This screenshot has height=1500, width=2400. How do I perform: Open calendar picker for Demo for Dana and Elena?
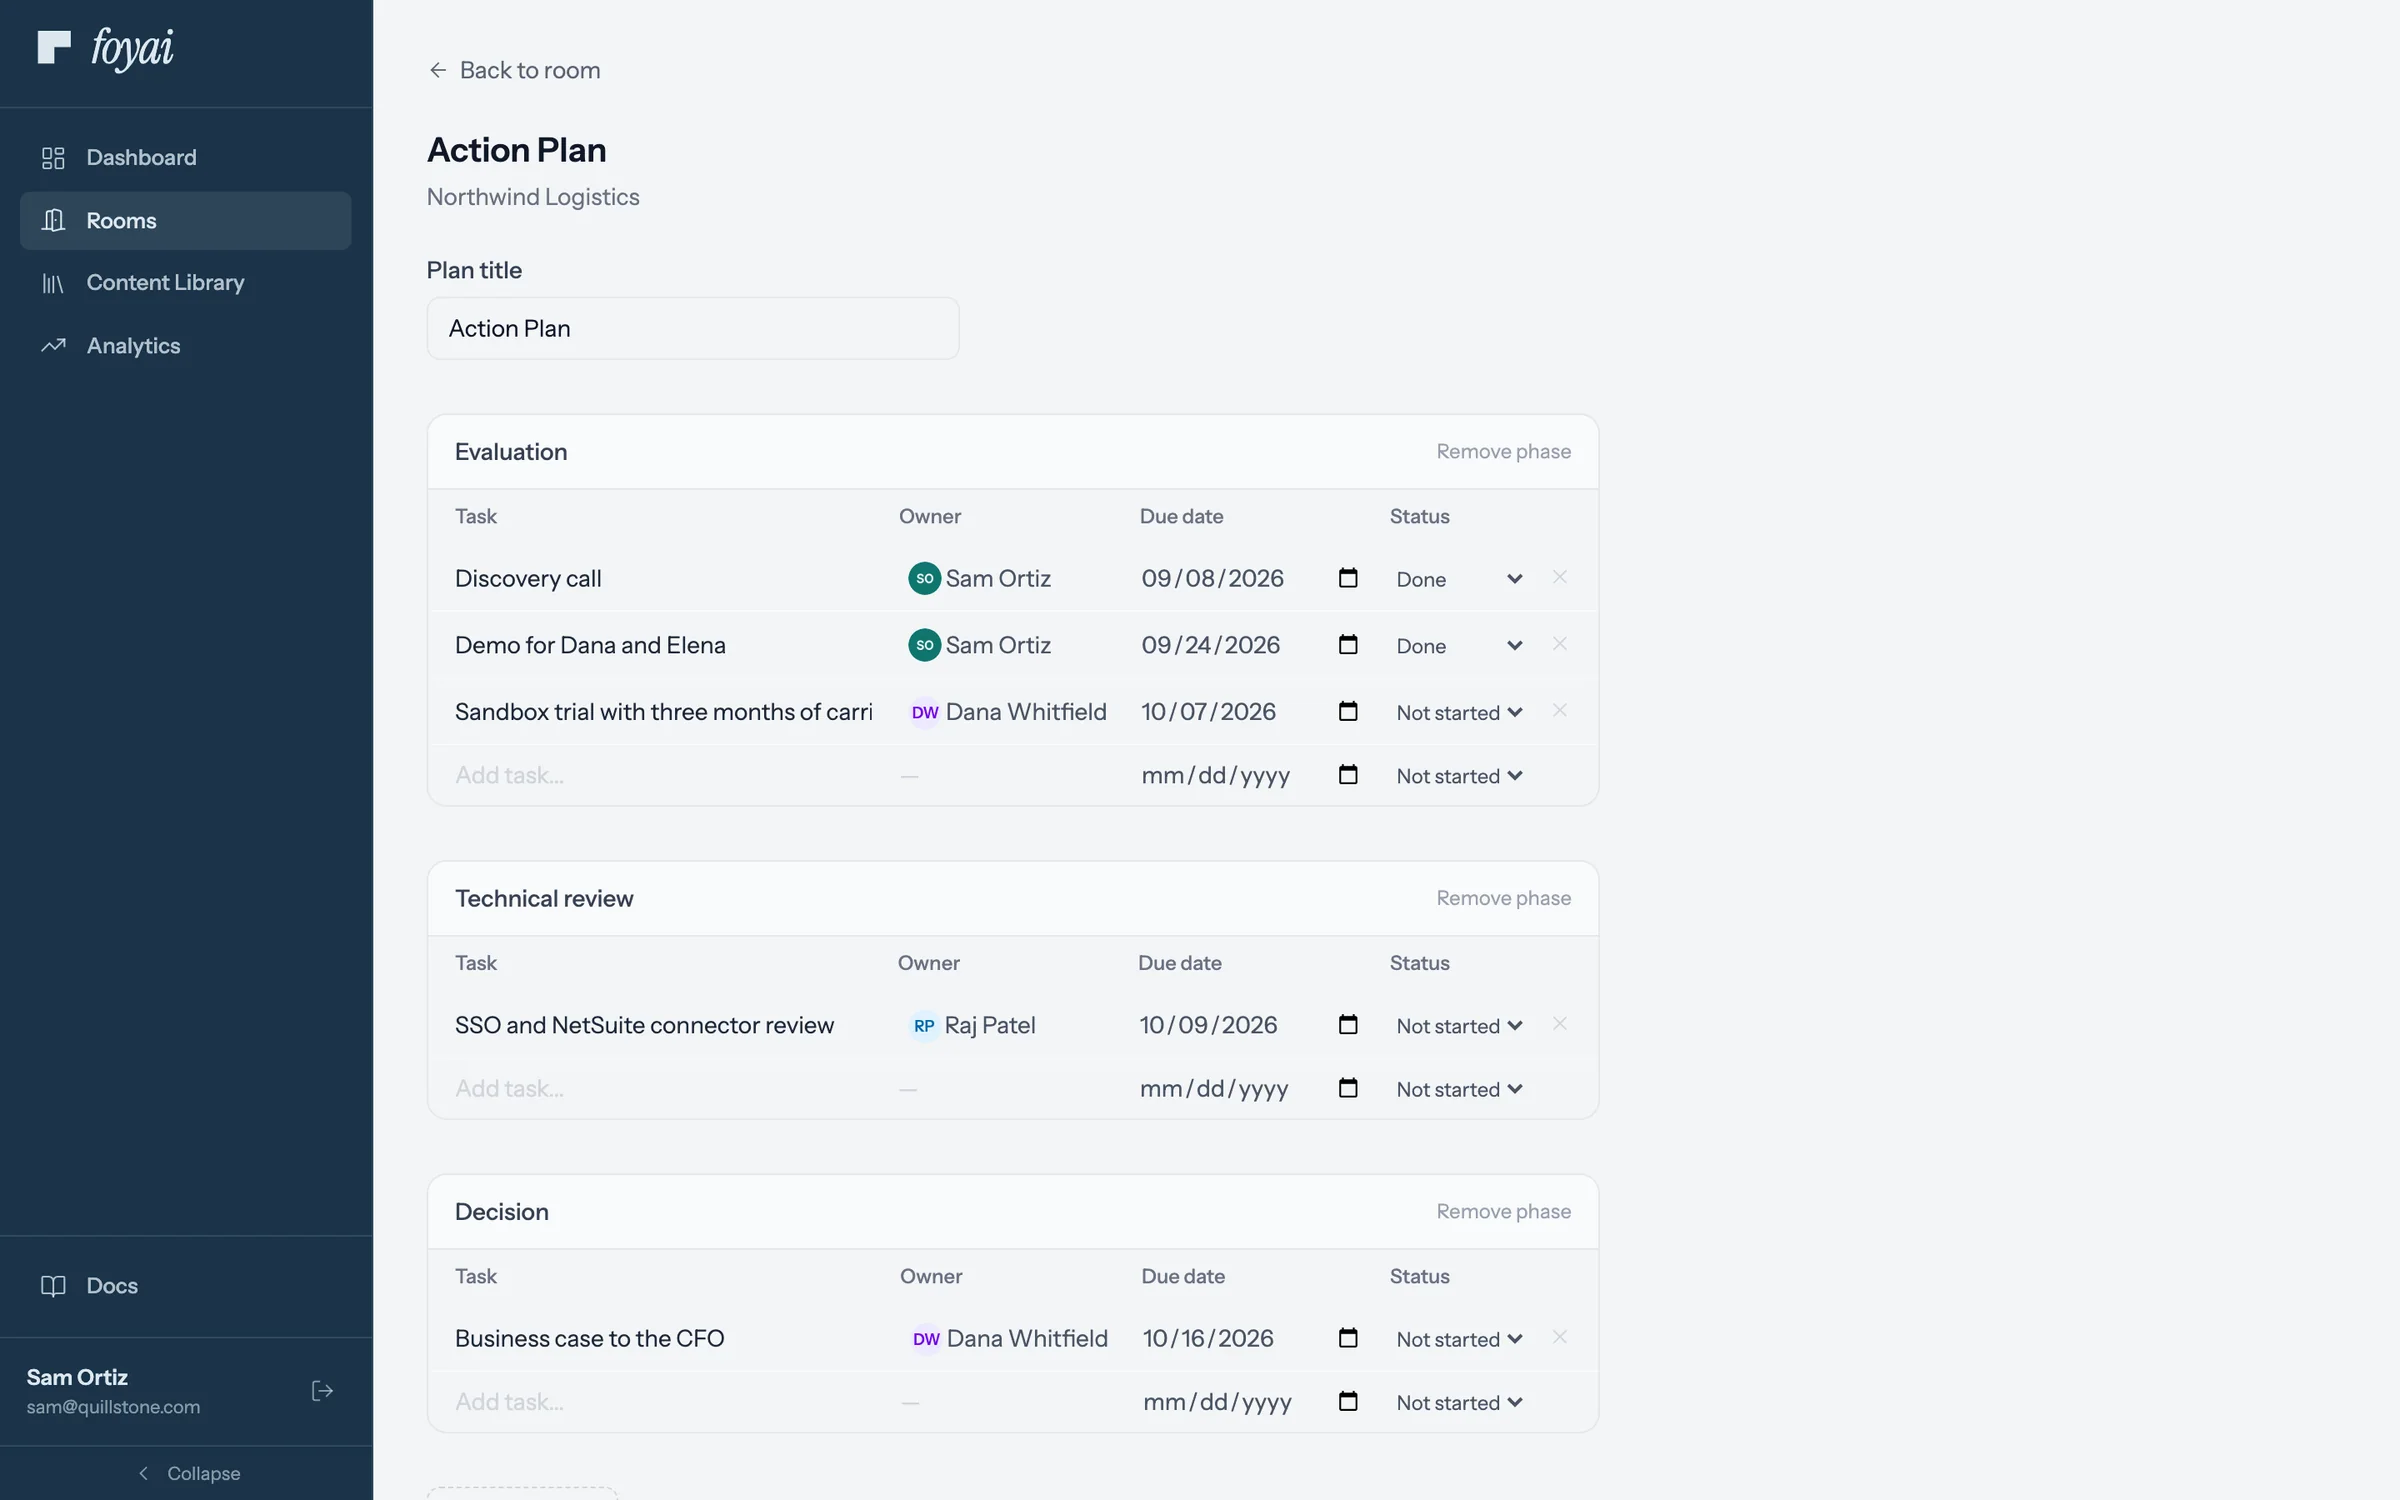point(1348,645)
